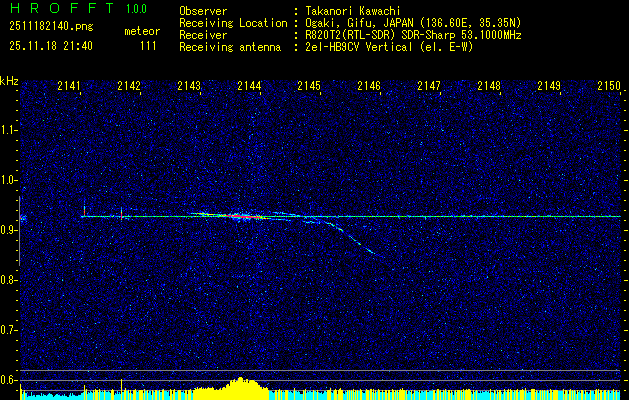This screenshot has height=400, width=629.
Task: Click frequency label 0.7
Action: 8,330
